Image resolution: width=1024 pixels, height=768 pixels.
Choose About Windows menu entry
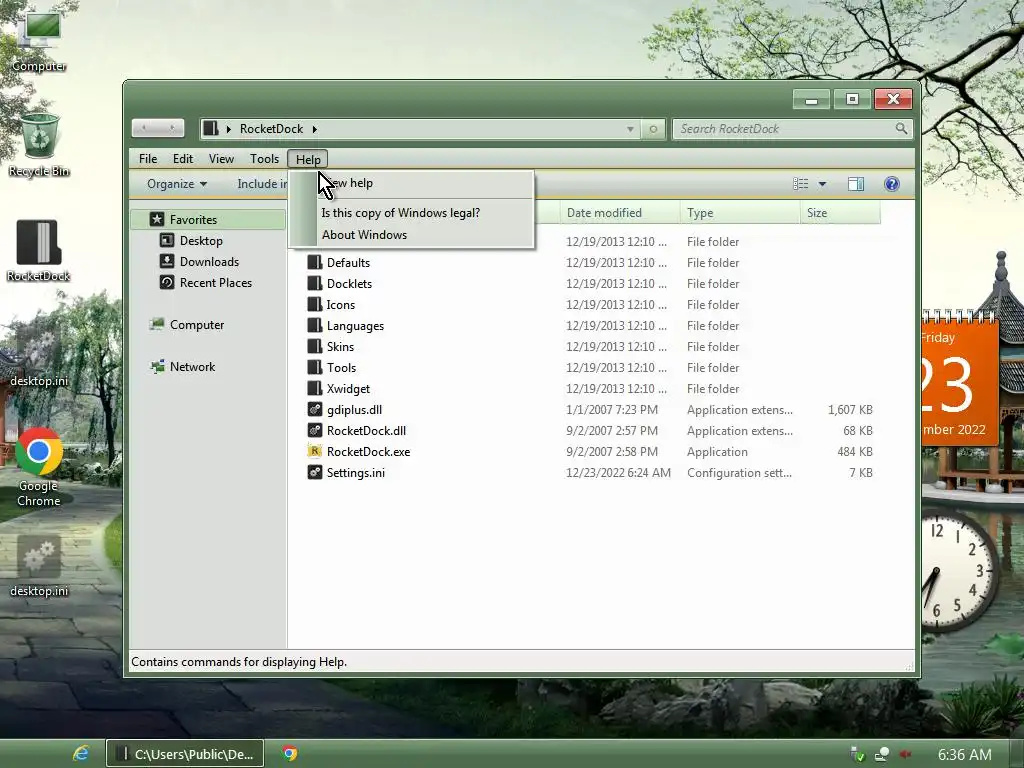tap(411, 235)
